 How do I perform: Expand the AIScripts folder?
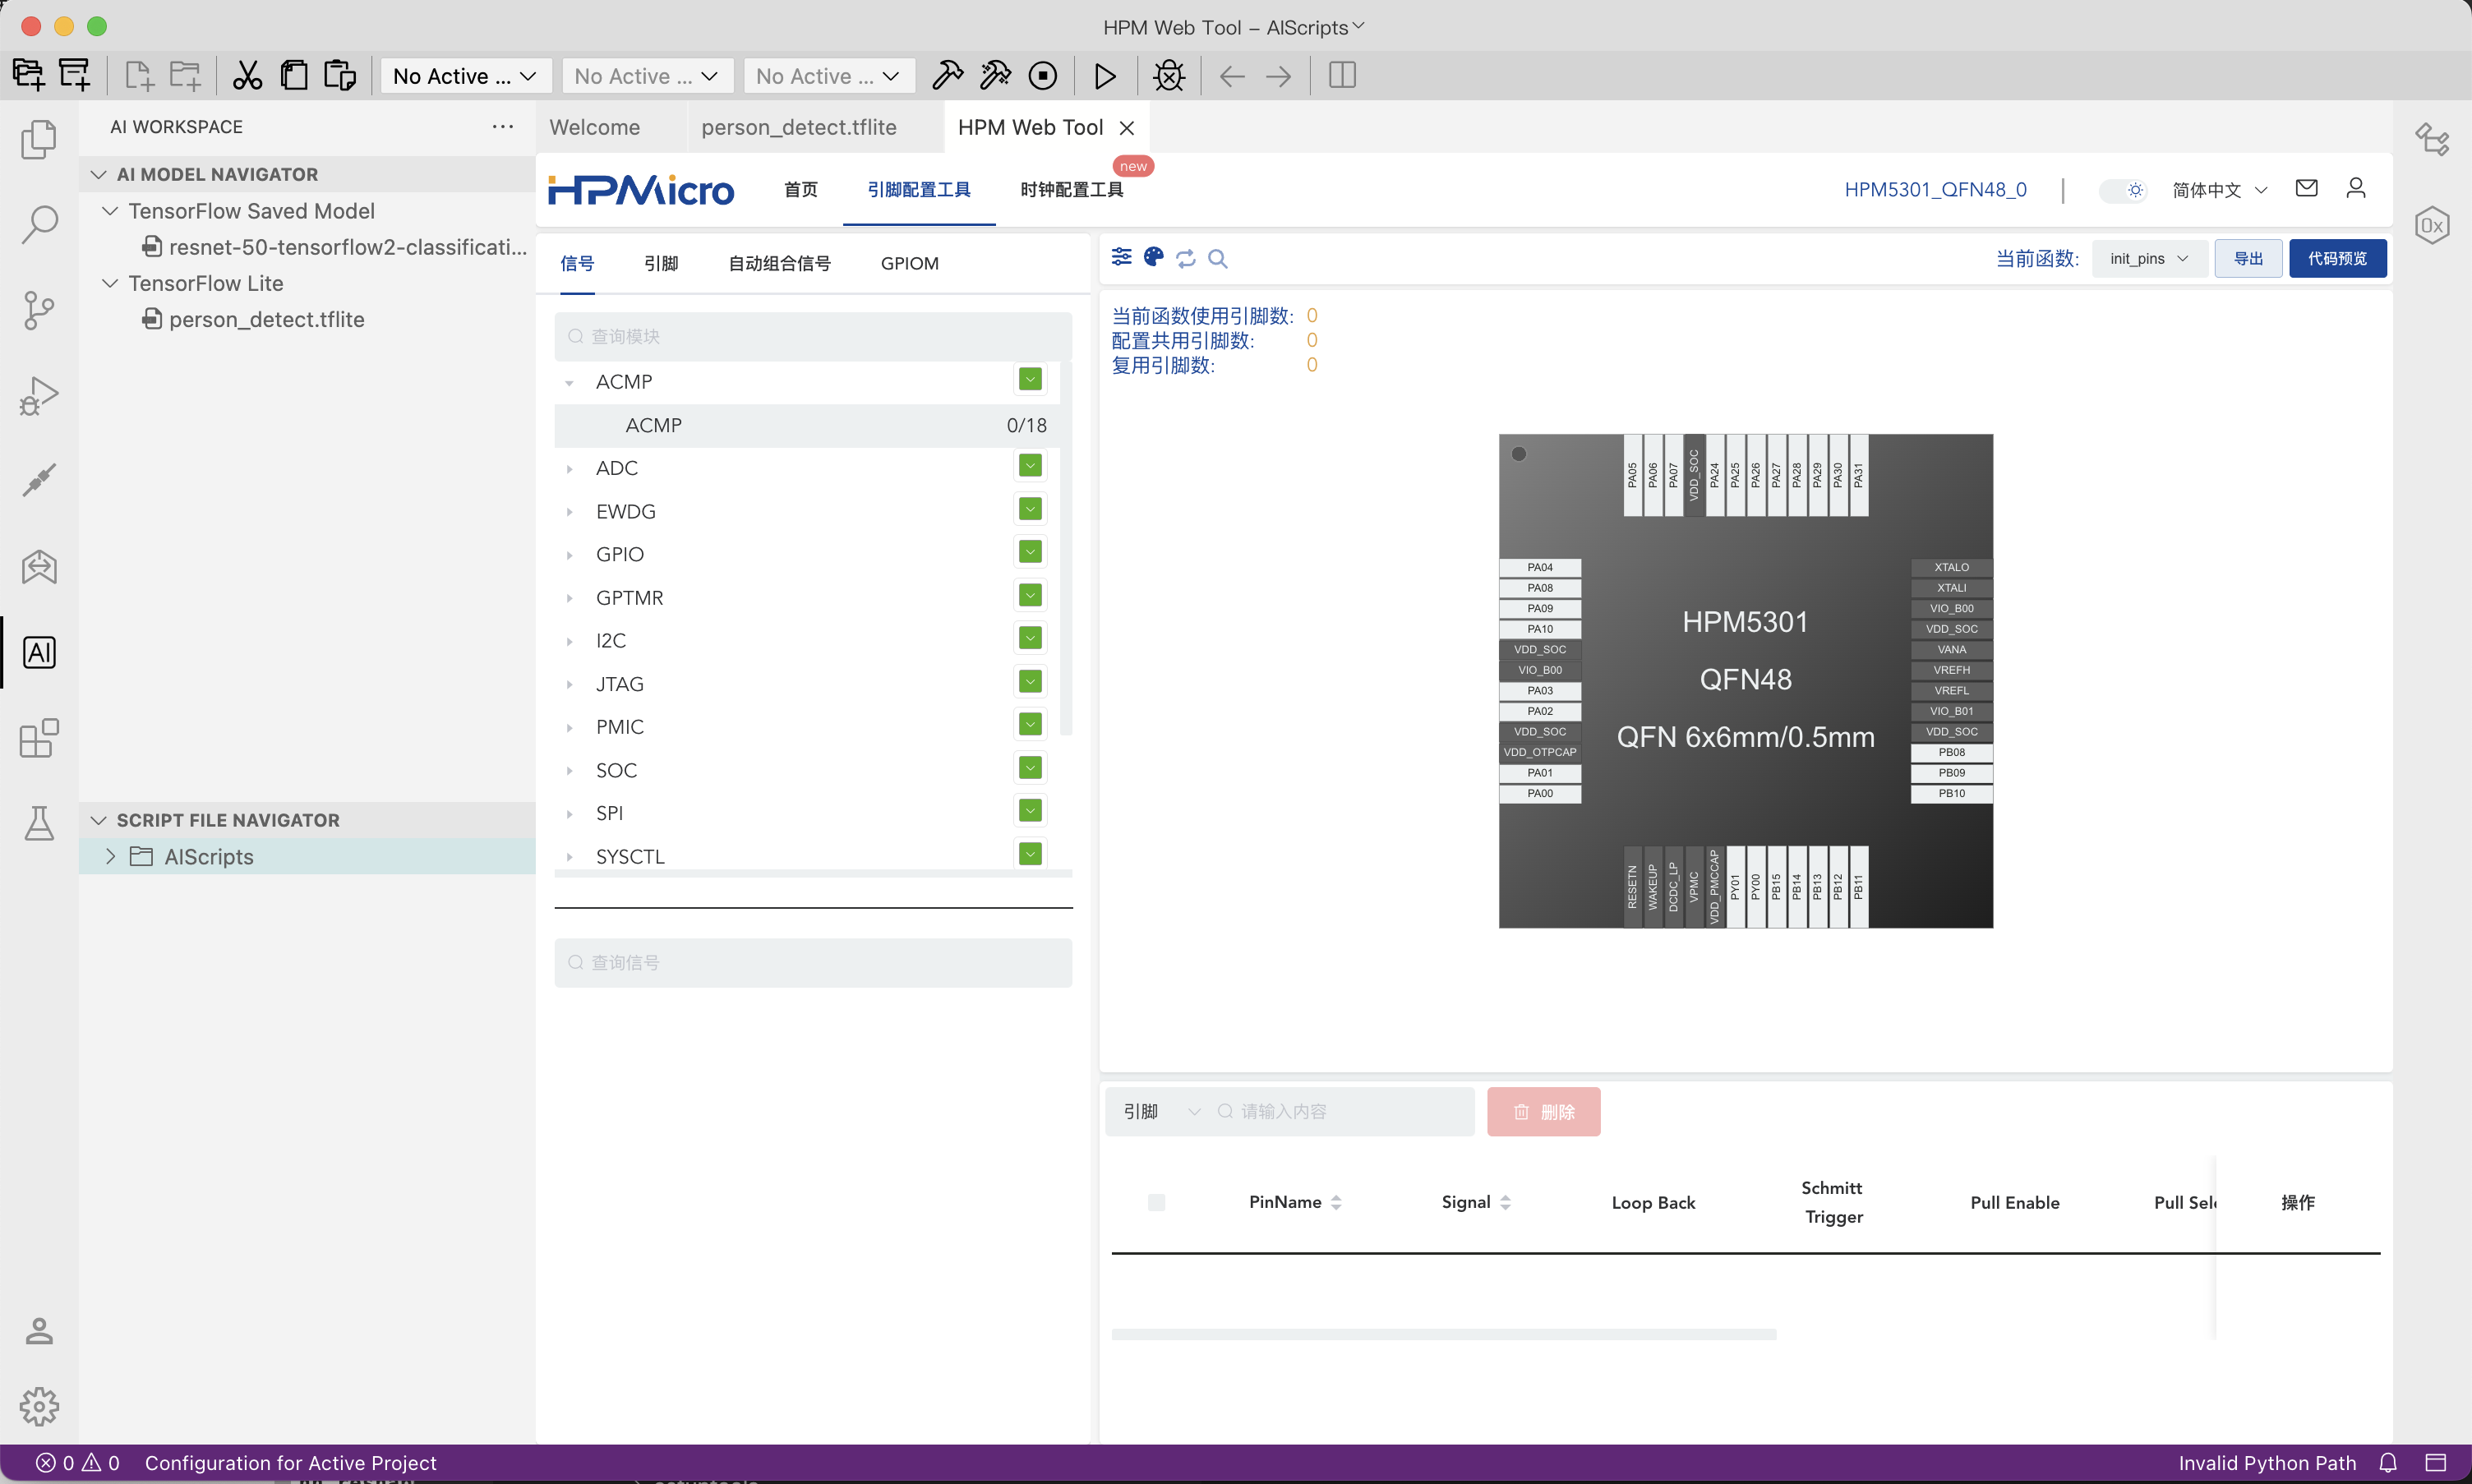tap(110, 856)
